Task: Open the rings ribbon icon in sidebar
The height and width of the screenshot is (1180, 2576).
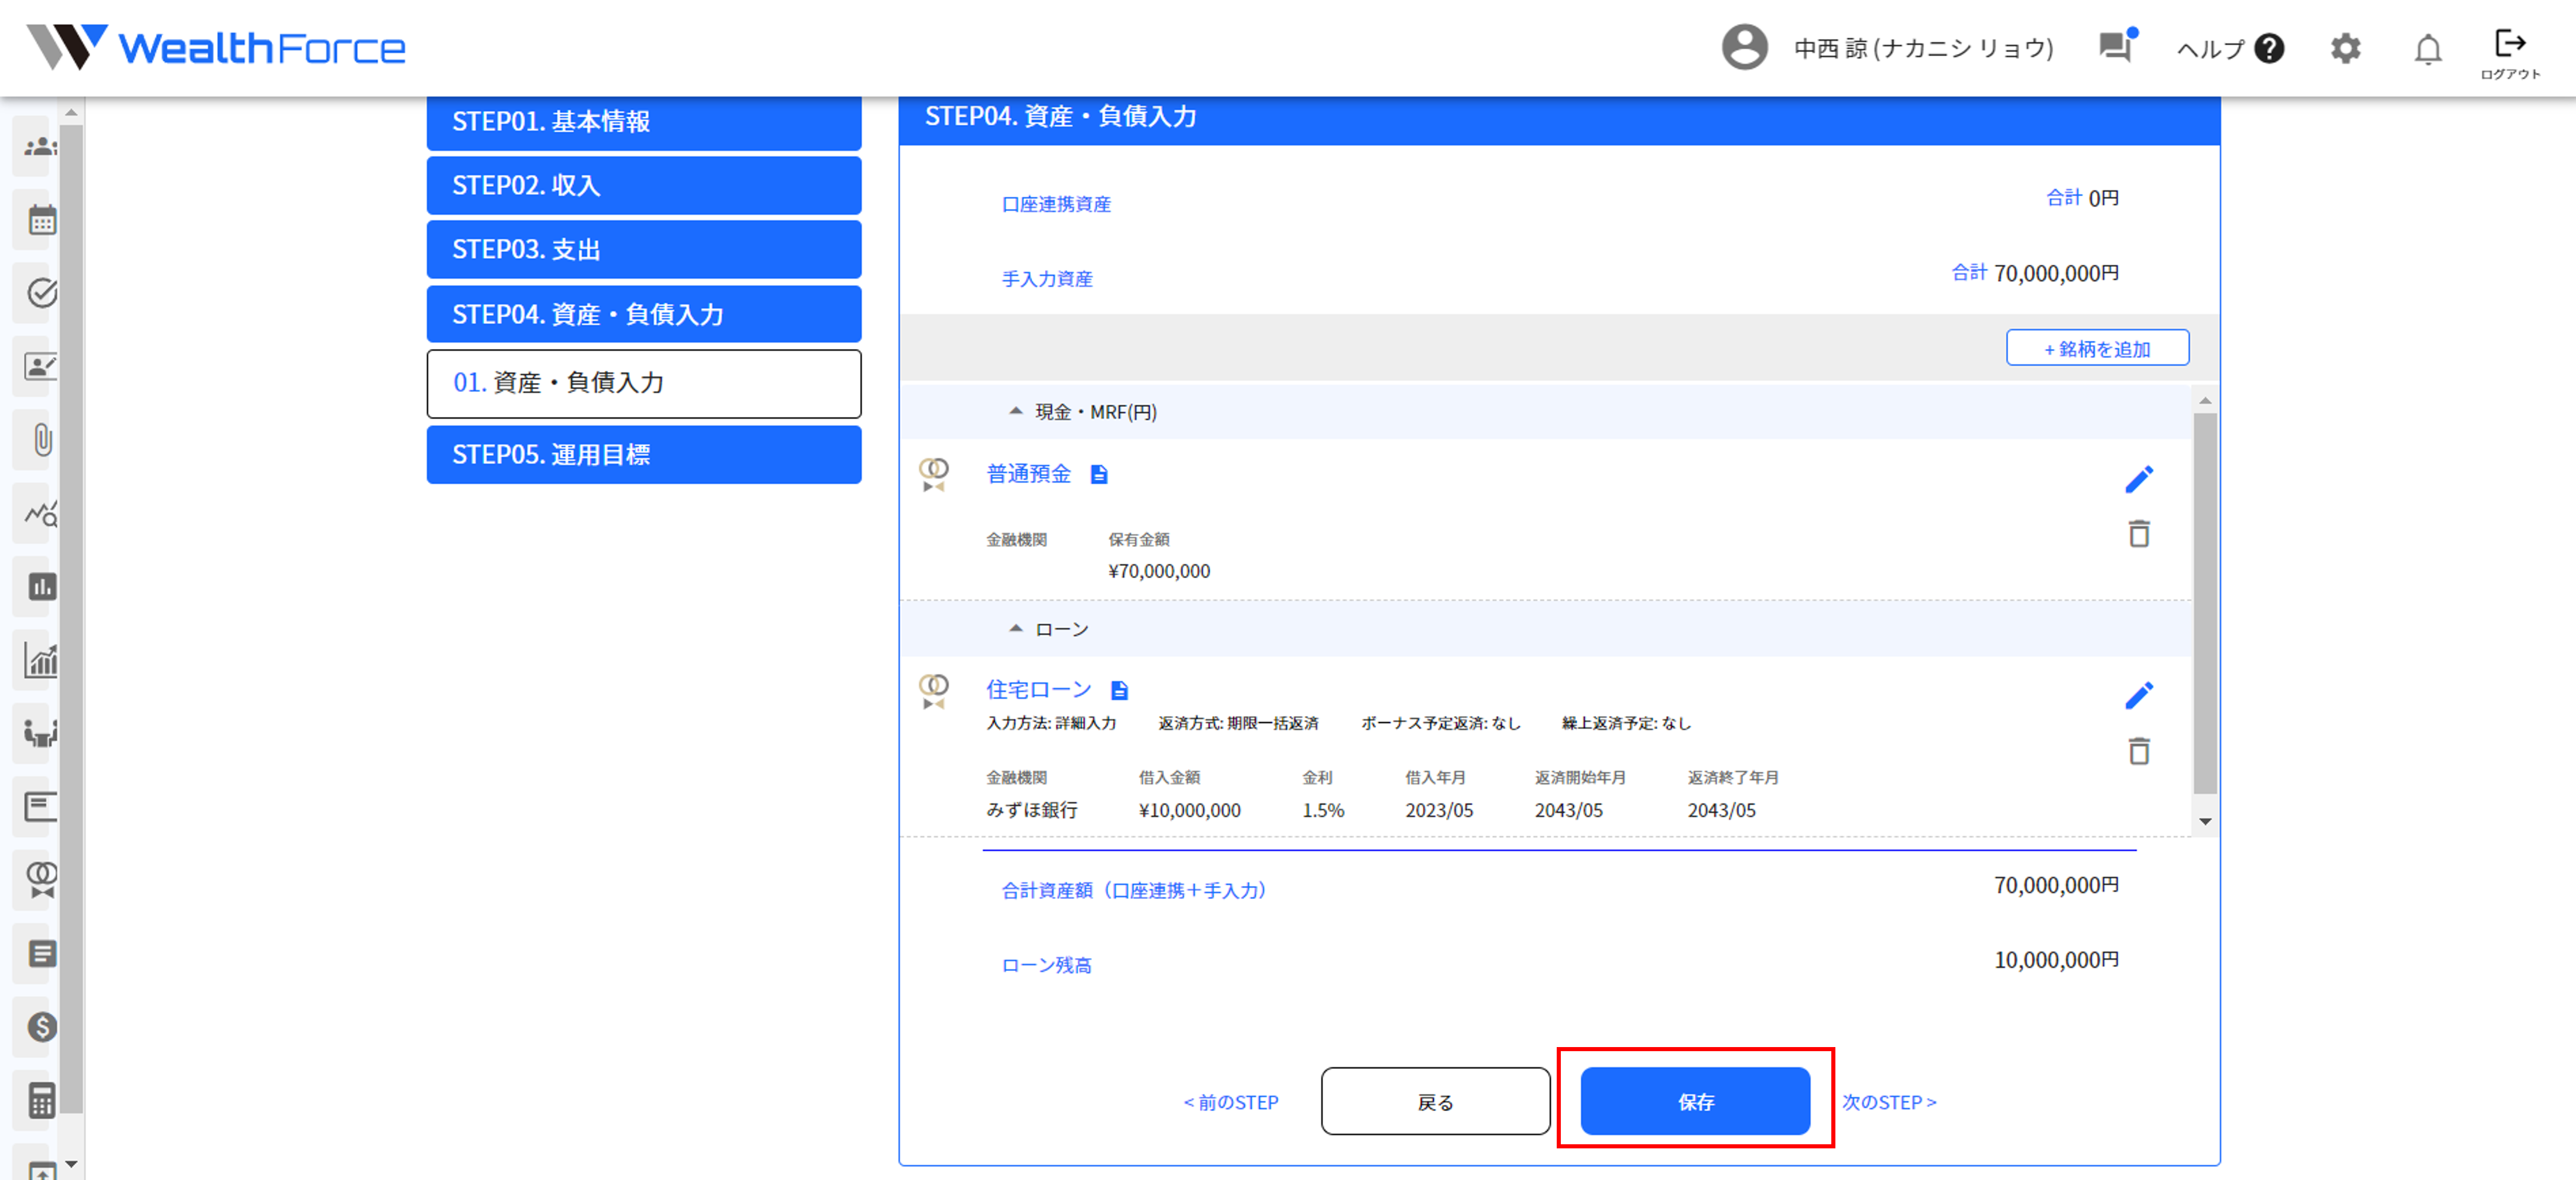Action: (x=41, y=880)
